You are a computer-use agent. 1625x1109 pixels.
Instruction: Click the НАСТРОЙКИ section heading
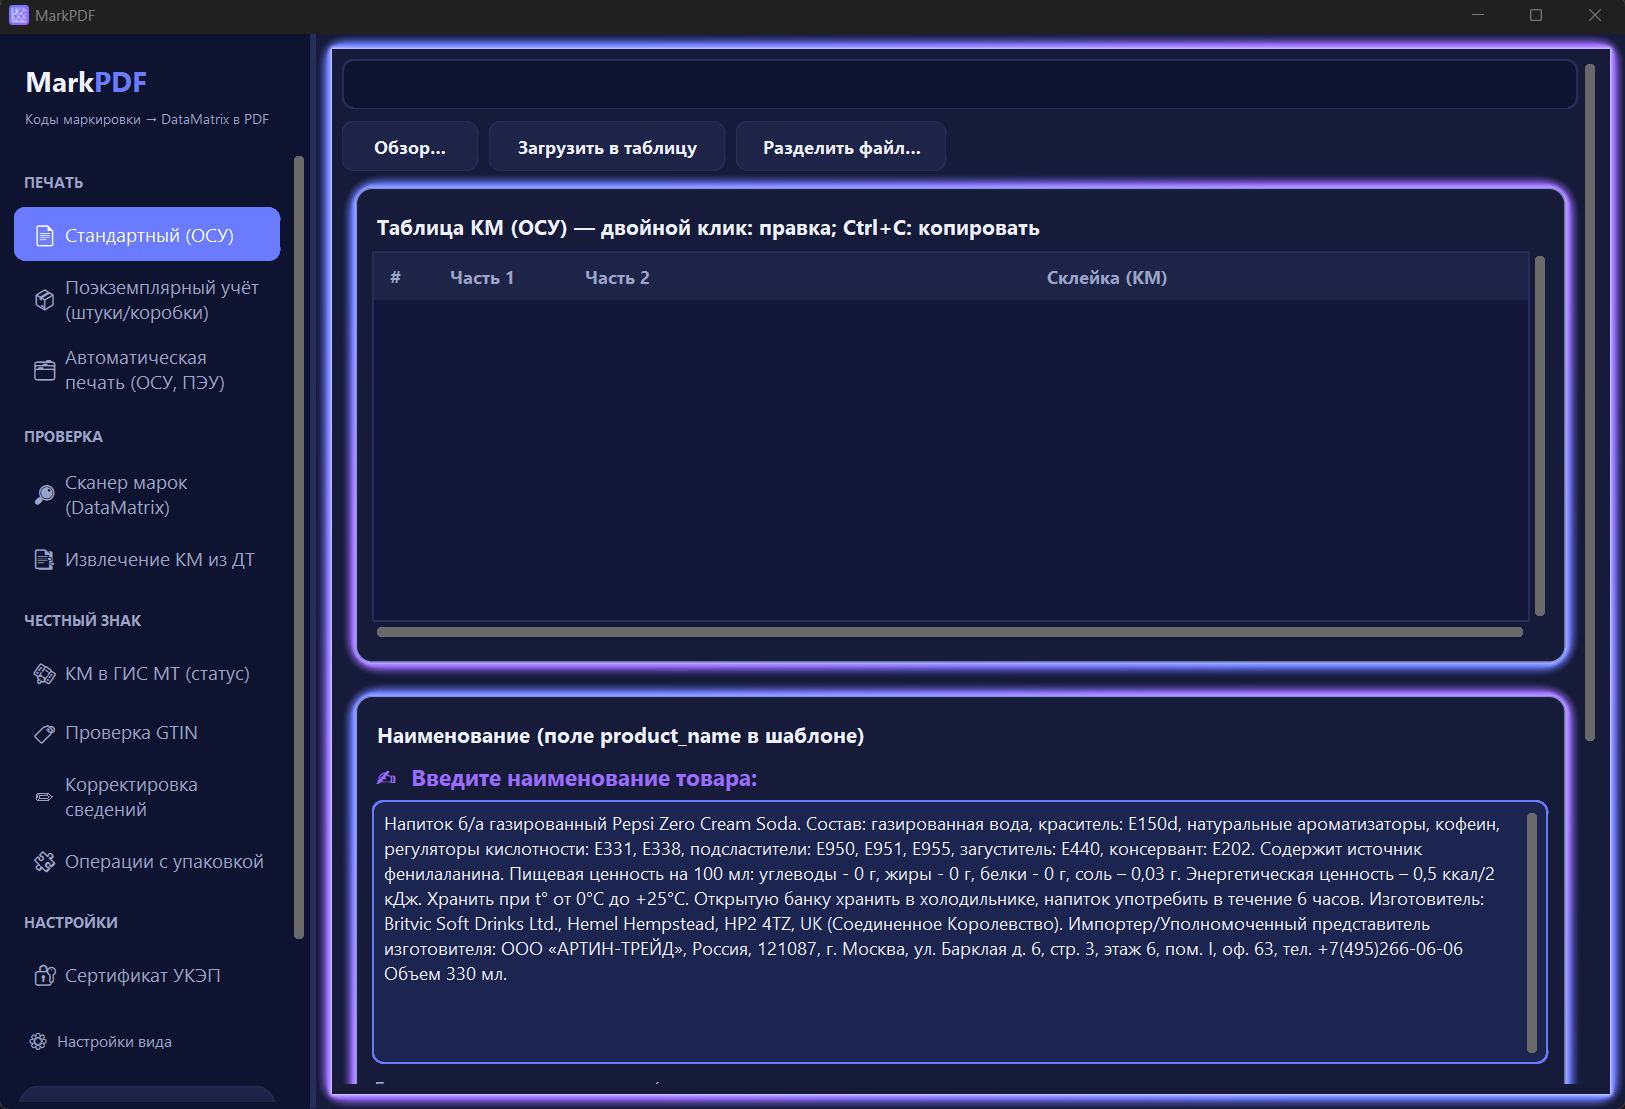(71, 923)
